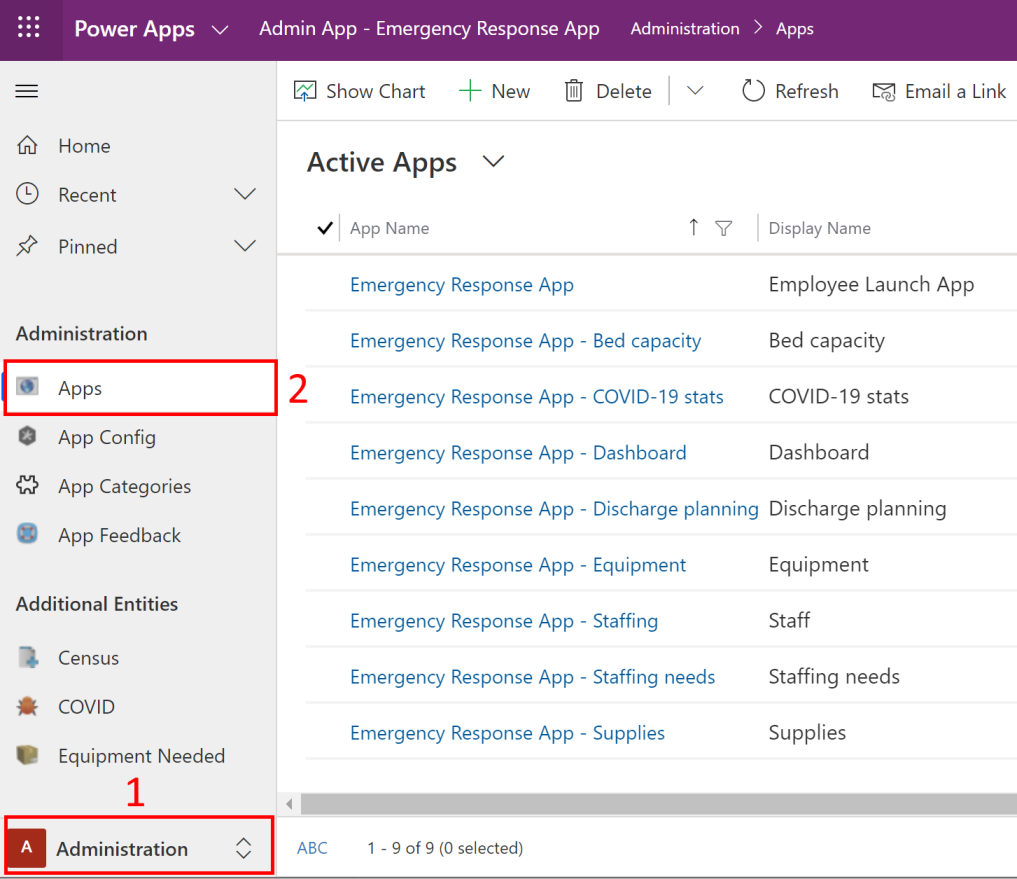Viewport: 1017px width, 879px height.
Task: Open Emergency Response App - COVID-19 stats link
Action: [x=537, y=396]
